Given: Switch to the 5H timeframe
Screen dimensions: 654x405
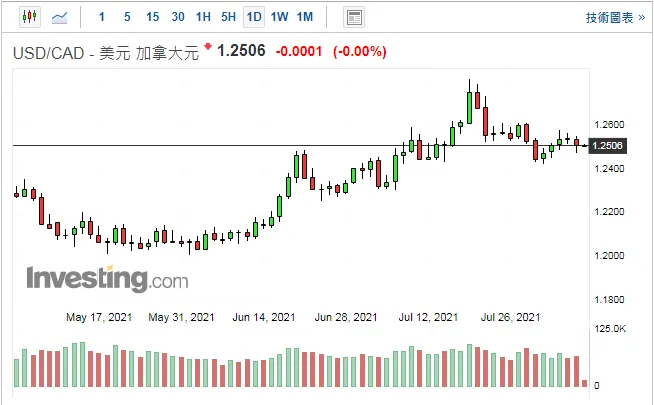Looking at the screenshot, I should tap(229, 17).
